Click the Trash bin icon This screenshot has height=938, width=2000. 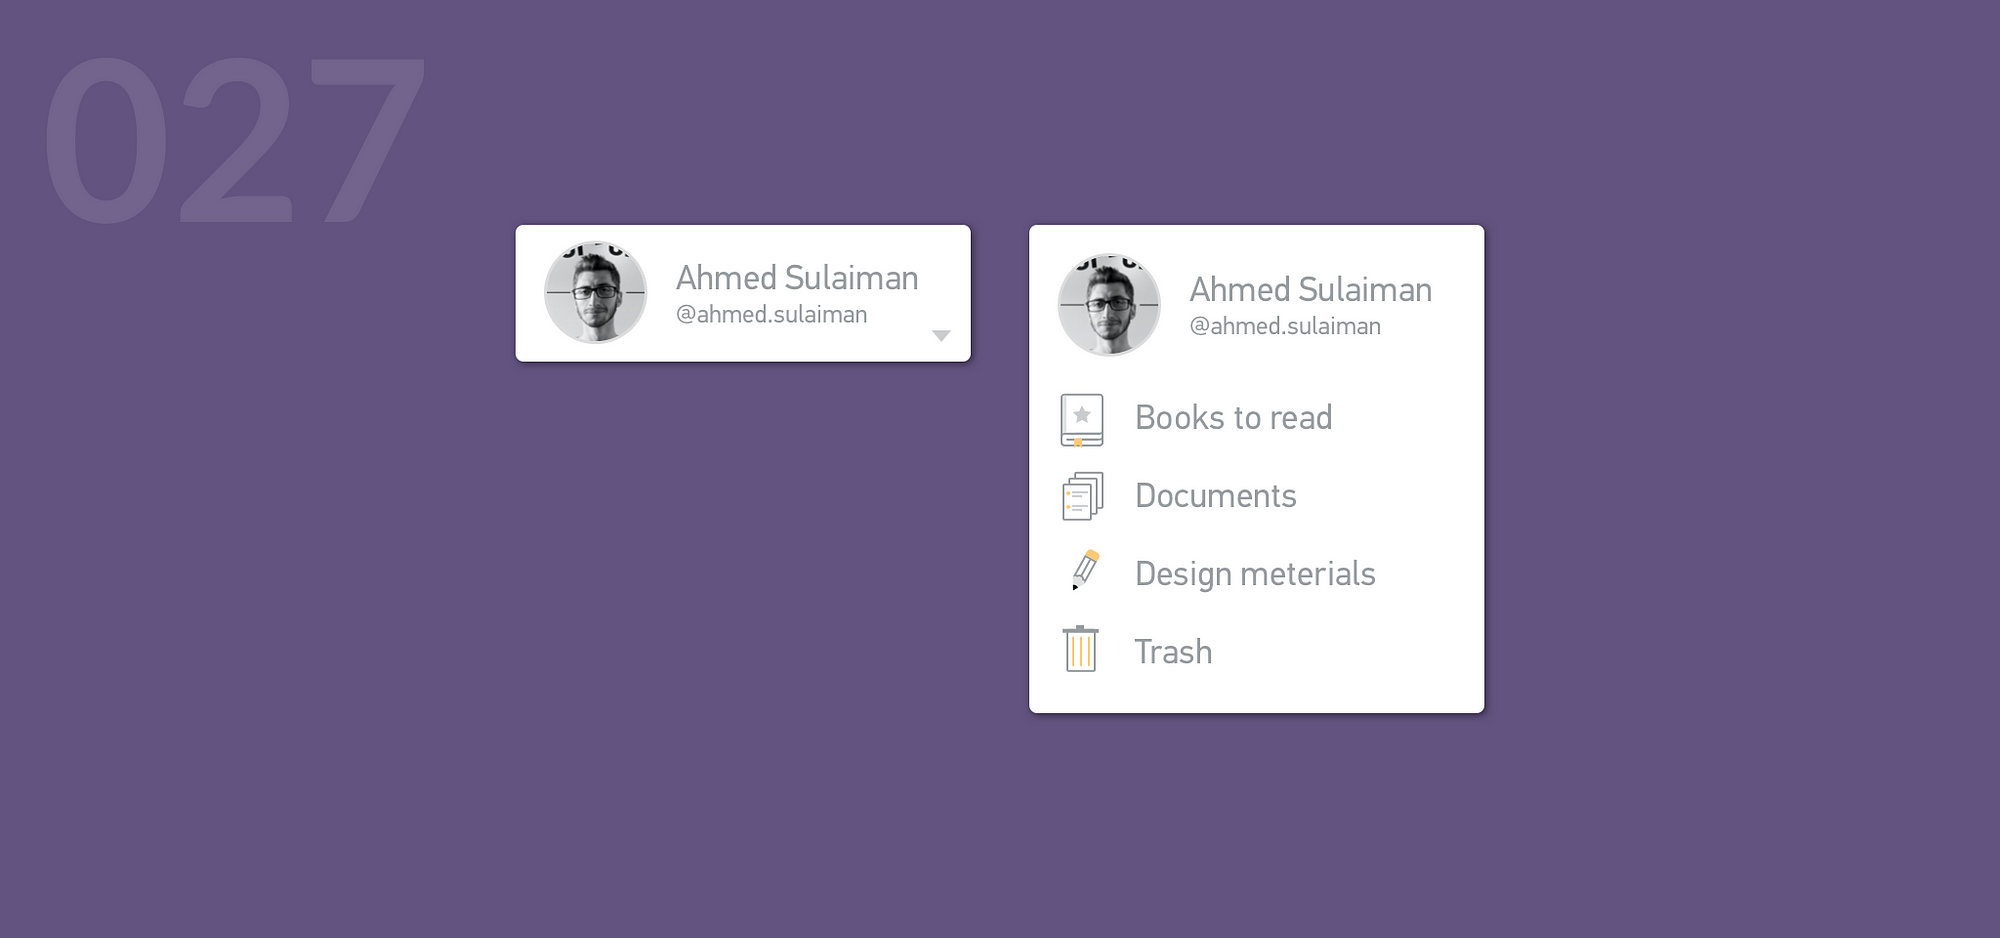click(1080, 649)
